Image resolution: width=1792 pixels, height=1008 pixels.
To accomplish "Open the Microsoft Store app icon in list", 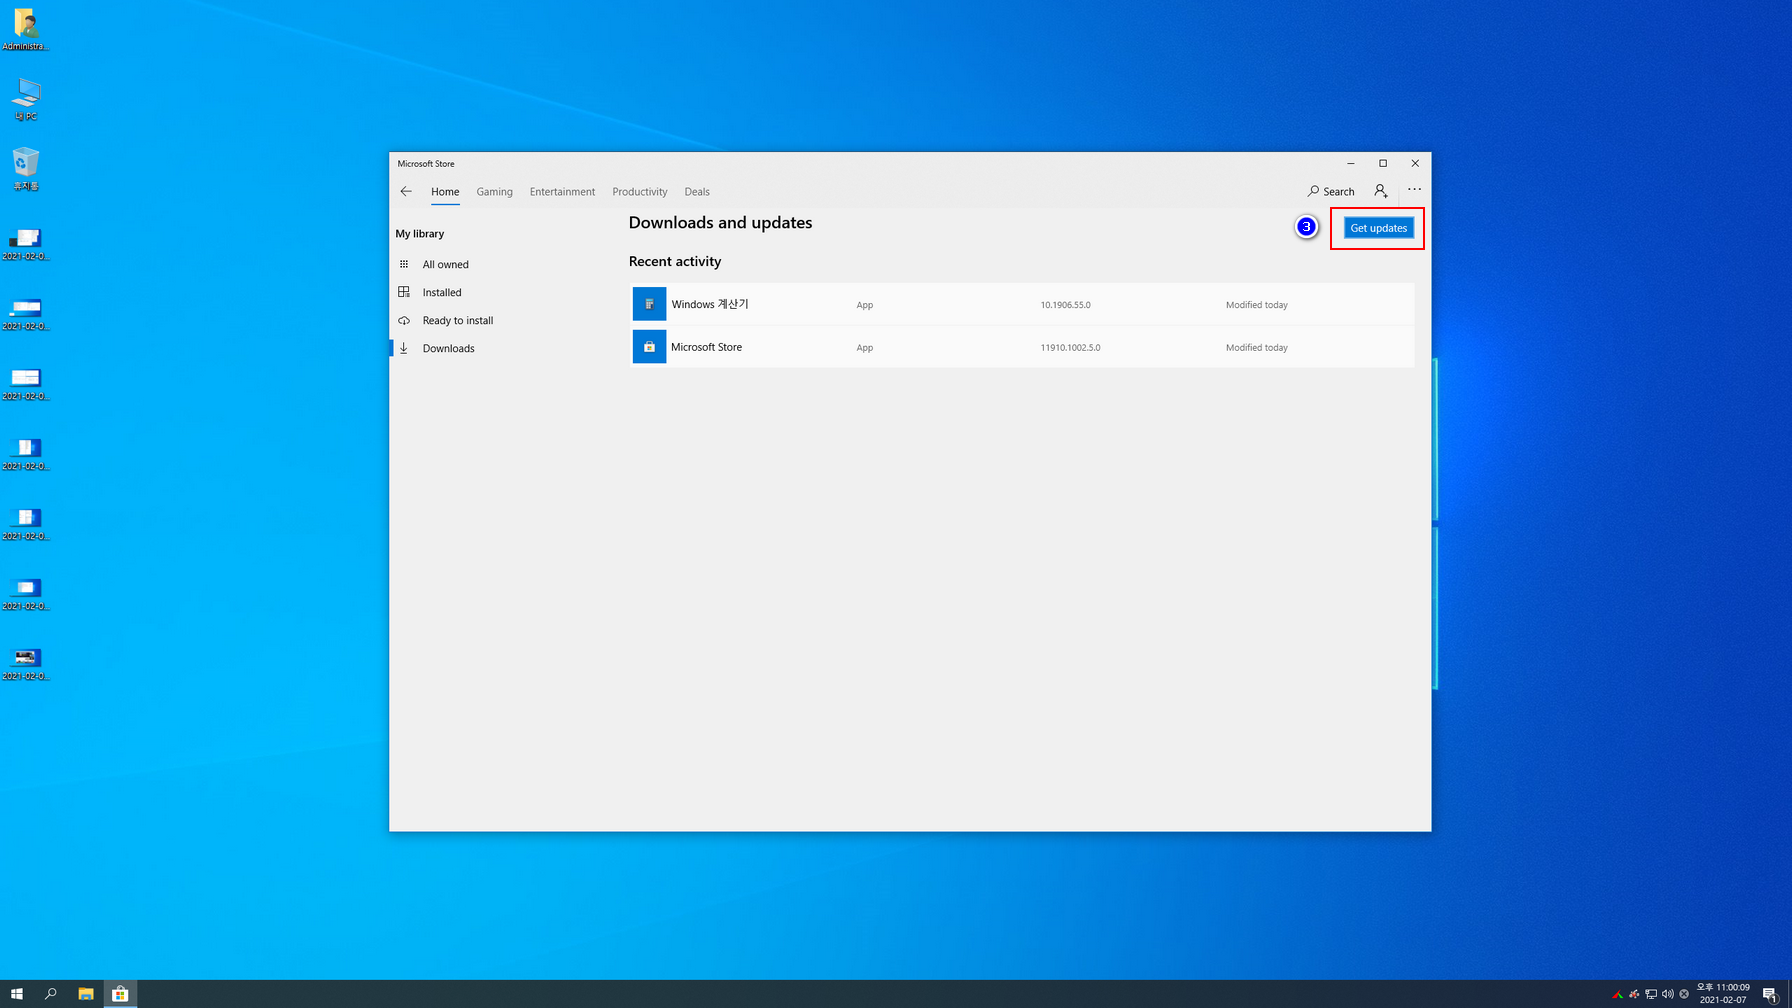I will [x=649, y=347].
